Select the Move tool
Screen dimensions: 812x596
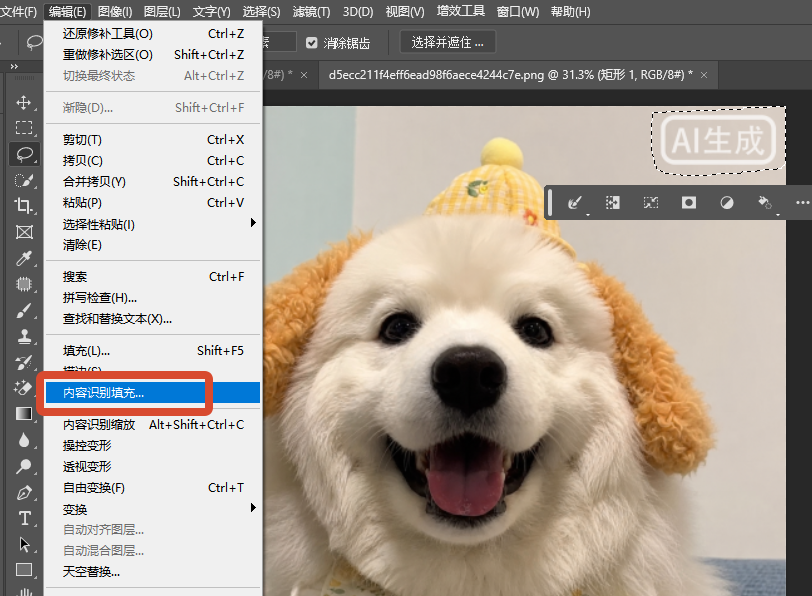point(24,103)
